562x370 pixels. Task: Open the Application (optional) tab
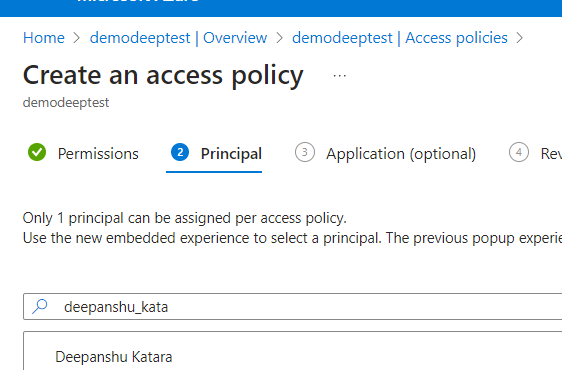point(401,154)
